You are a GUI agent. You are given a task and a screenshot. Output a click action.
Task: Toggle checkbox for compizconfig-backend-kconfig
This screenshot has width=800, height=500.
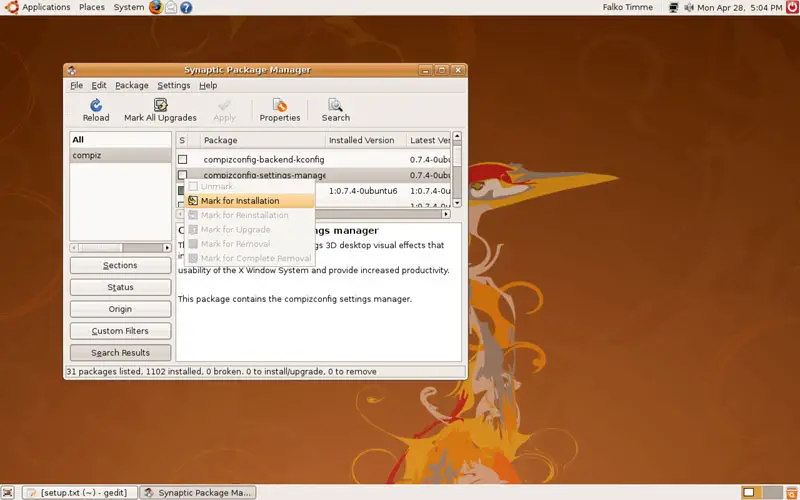pyautogui.click(x=182, y=160)
